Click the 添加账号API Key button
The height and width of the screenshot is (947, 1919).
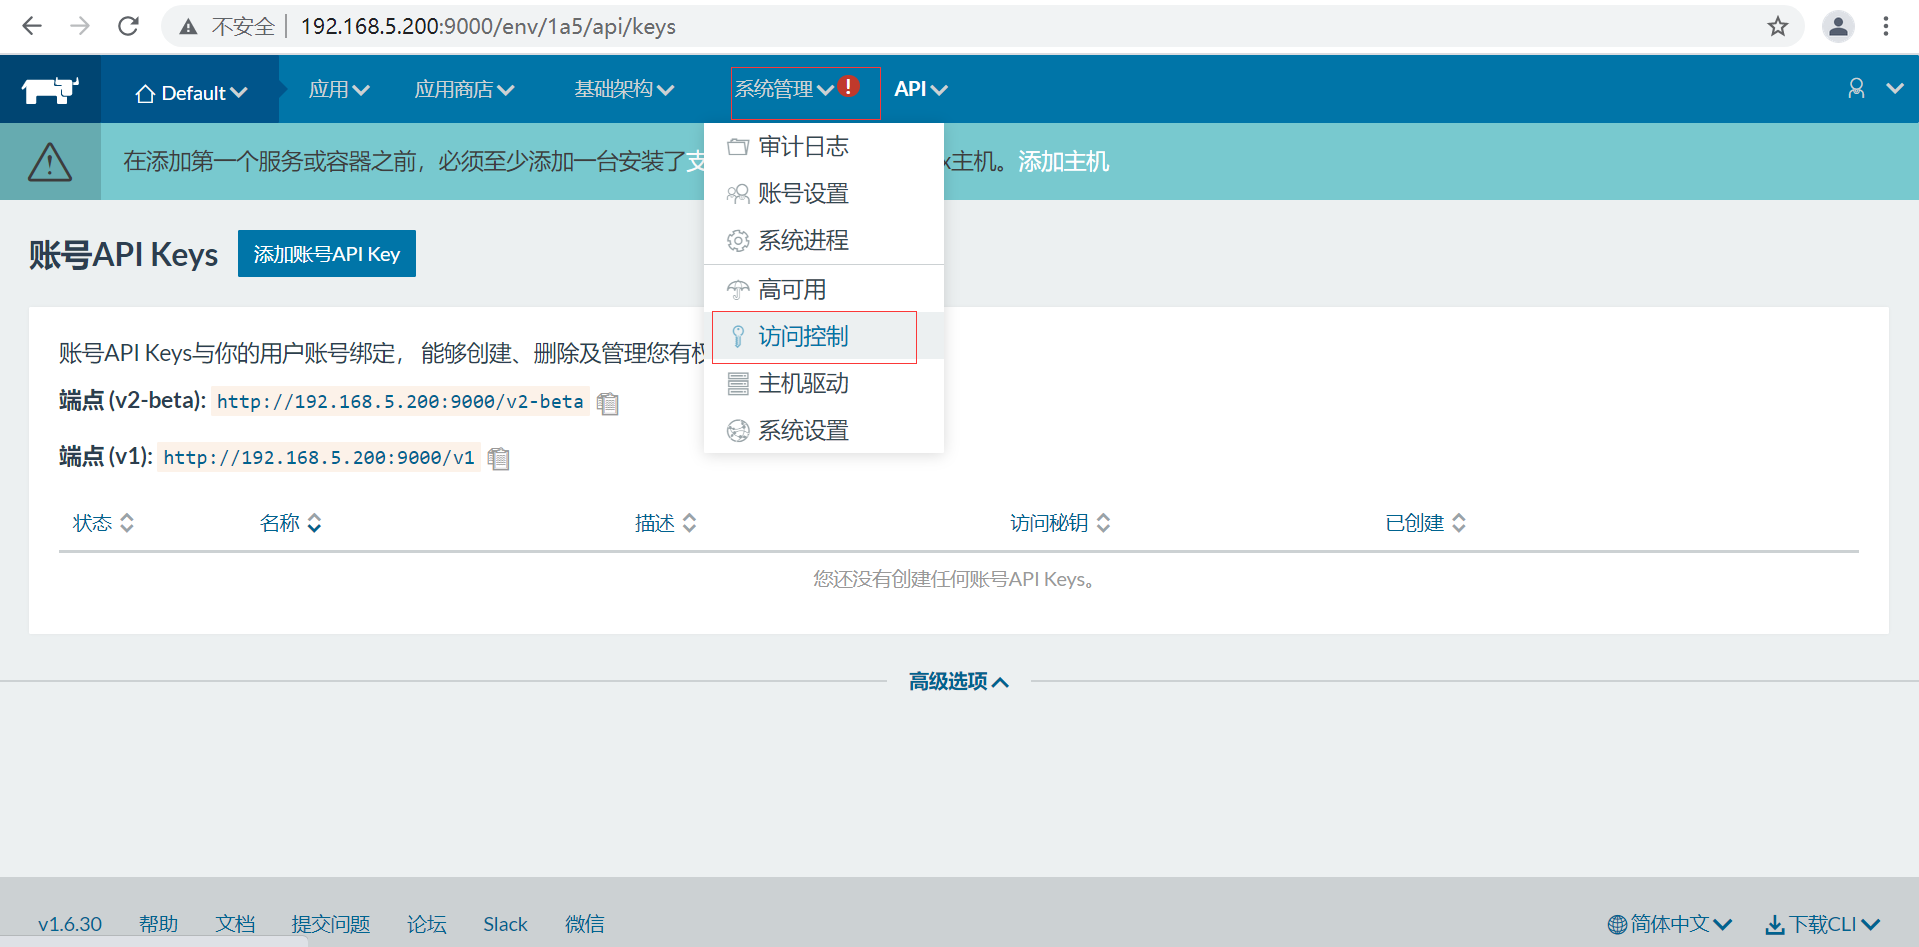coord(327,254)
